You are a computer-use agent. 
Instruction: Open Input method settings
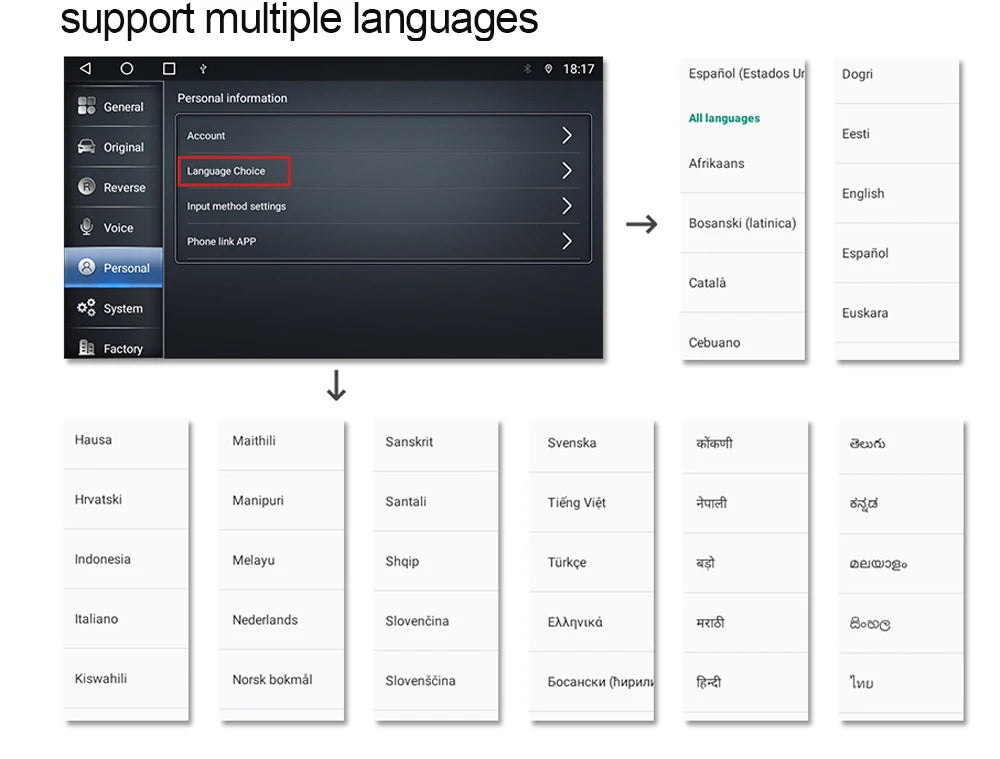tap(383, 206)
